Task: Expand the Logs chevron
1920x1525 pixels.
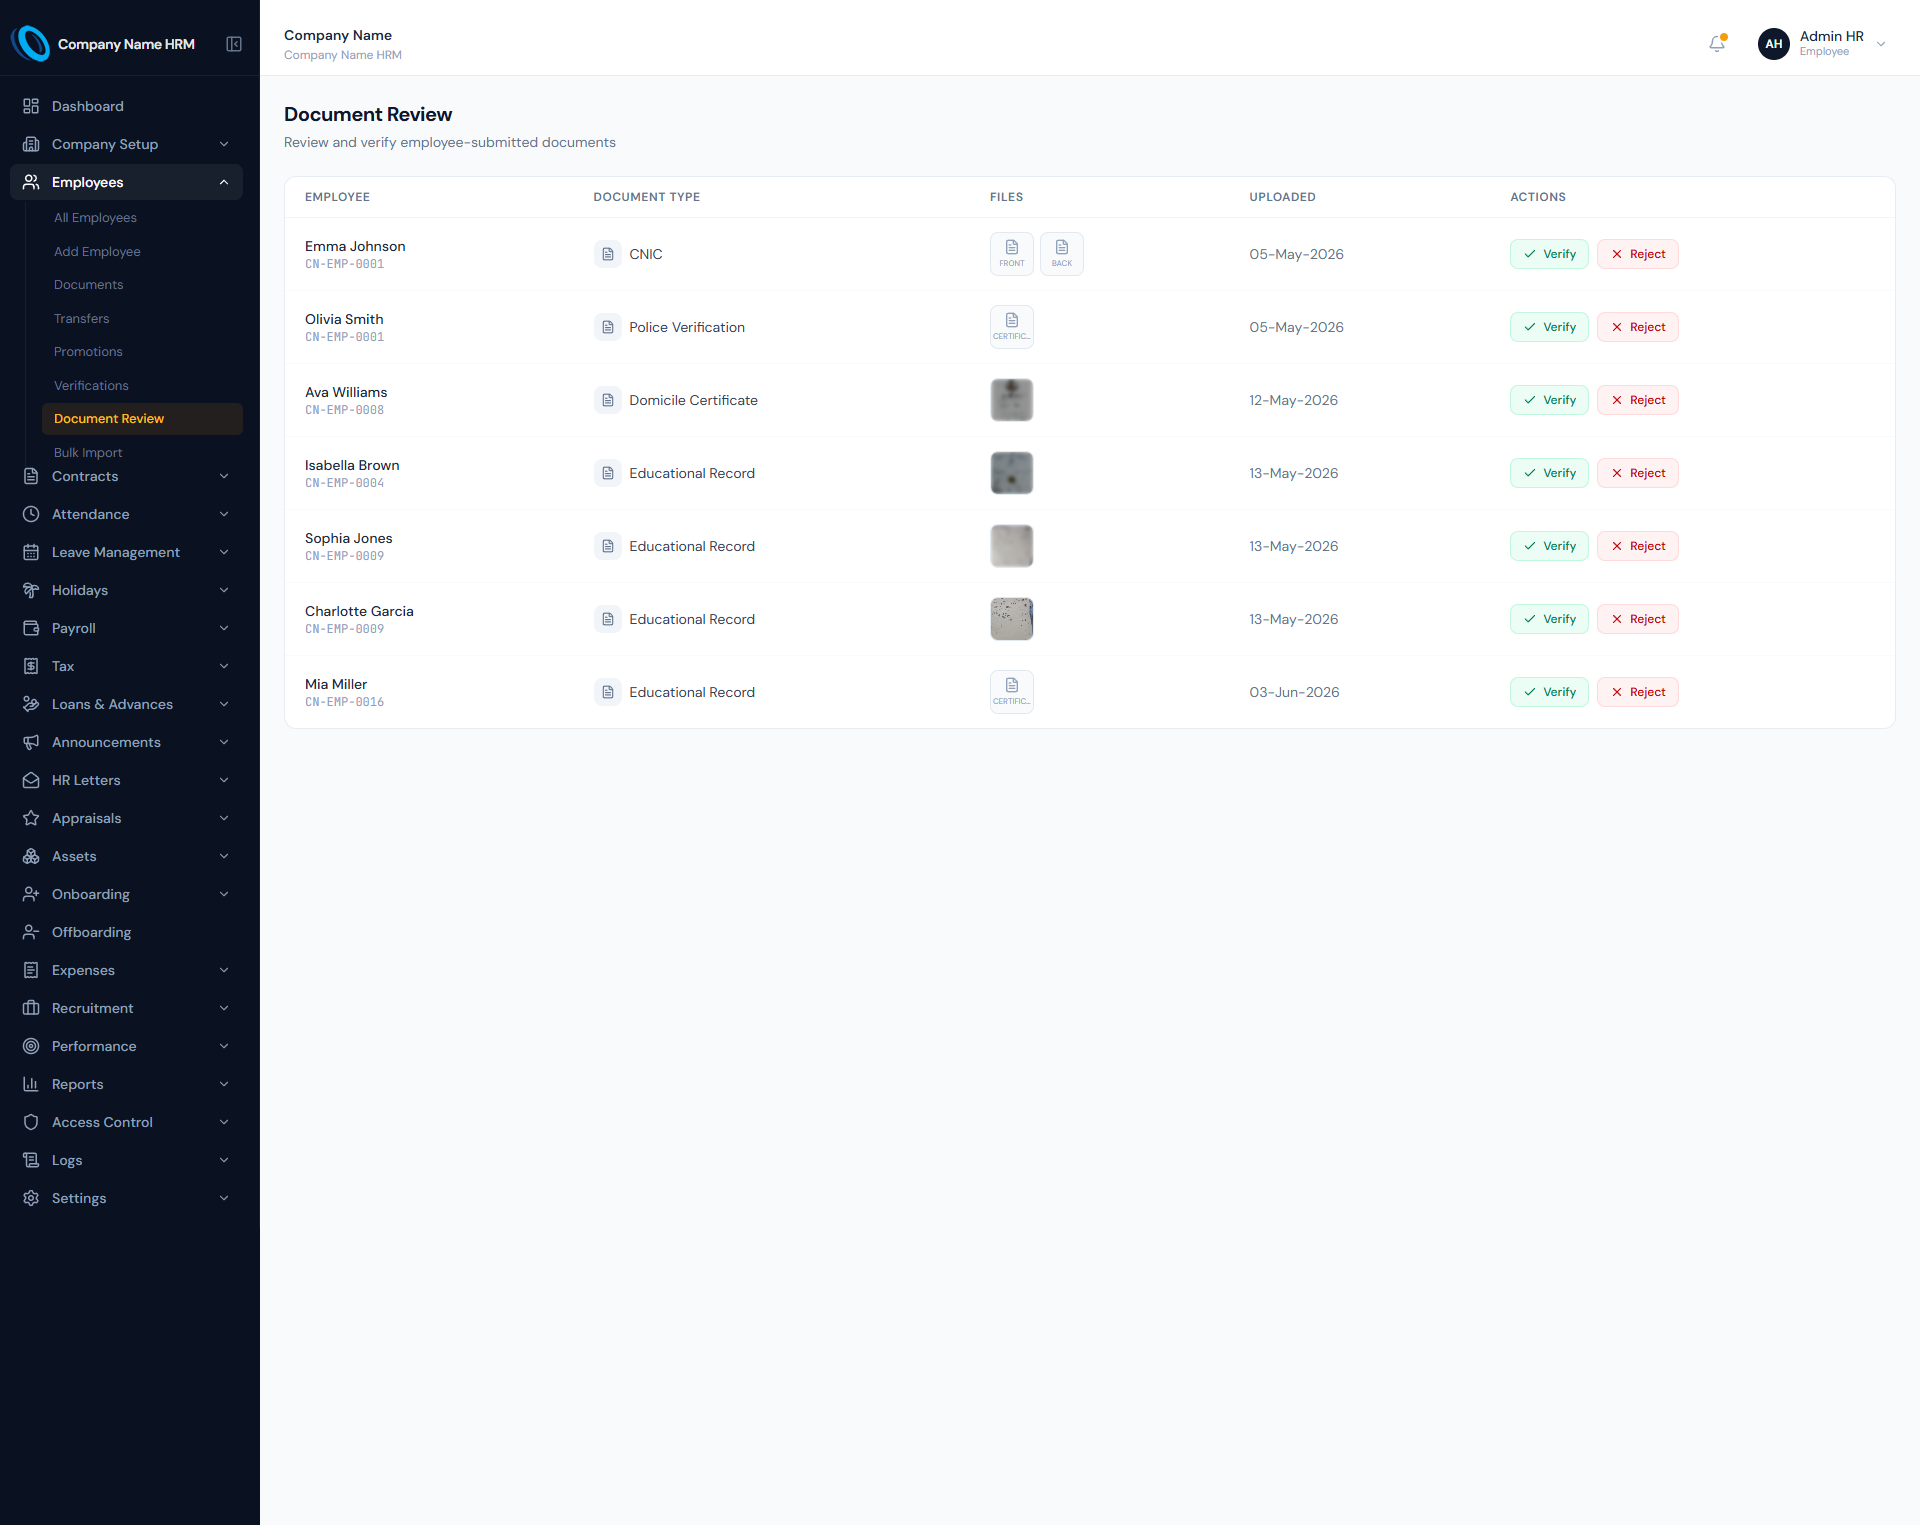Action: click(224, 1160)
